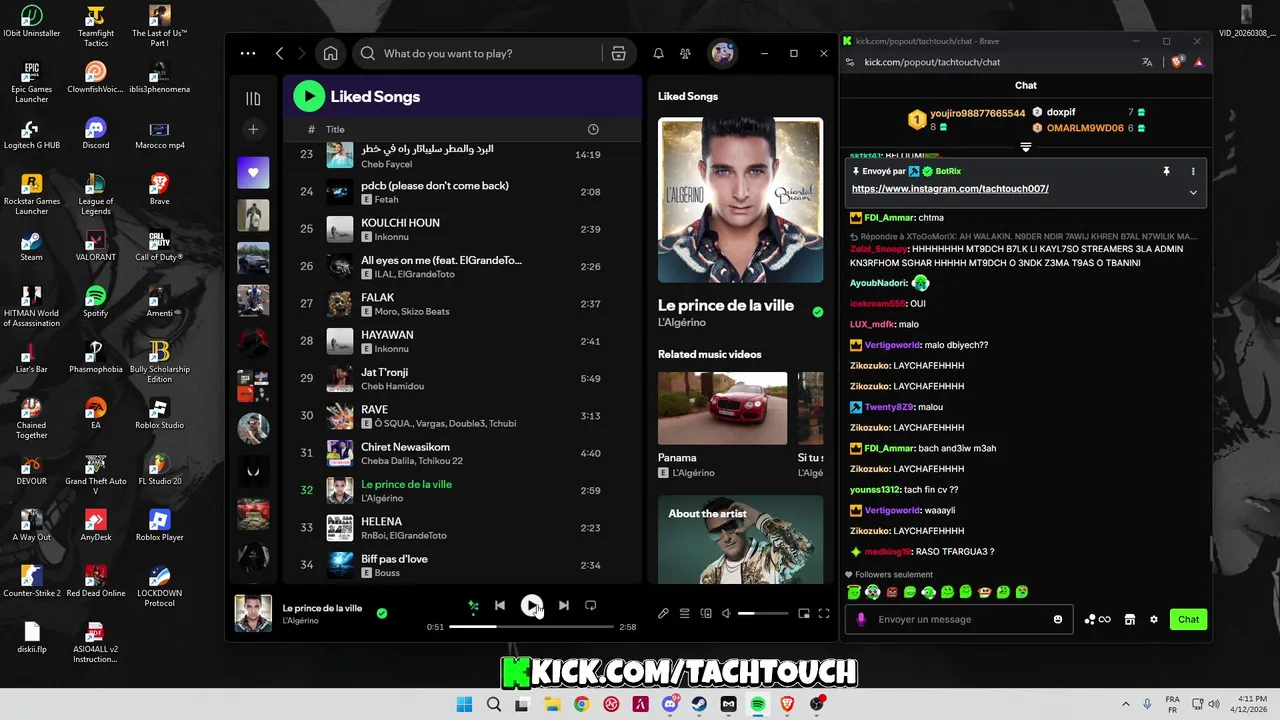Select the Liked Songs heart in the sidebar

click(x=253, y=172)
